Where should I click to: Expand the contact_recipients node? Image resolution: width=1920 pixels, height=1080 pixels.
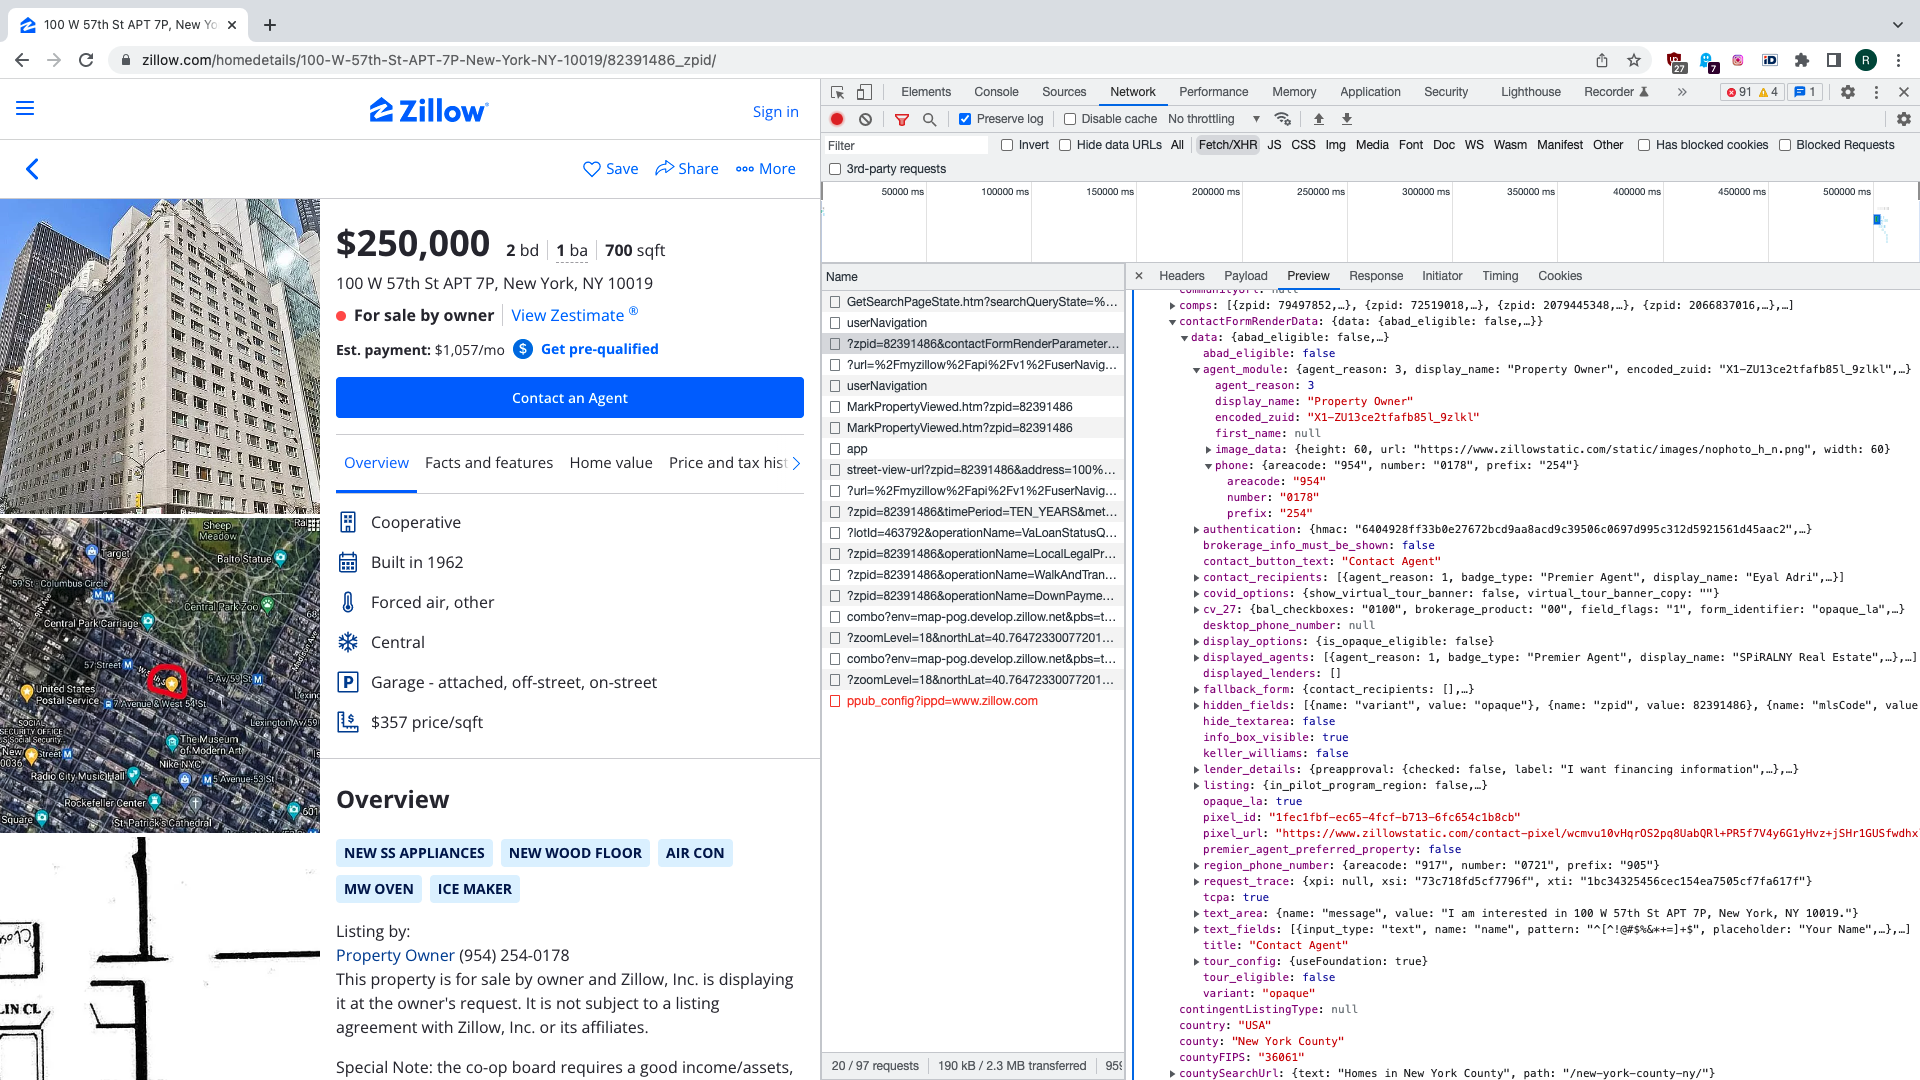click(1196, 578)
